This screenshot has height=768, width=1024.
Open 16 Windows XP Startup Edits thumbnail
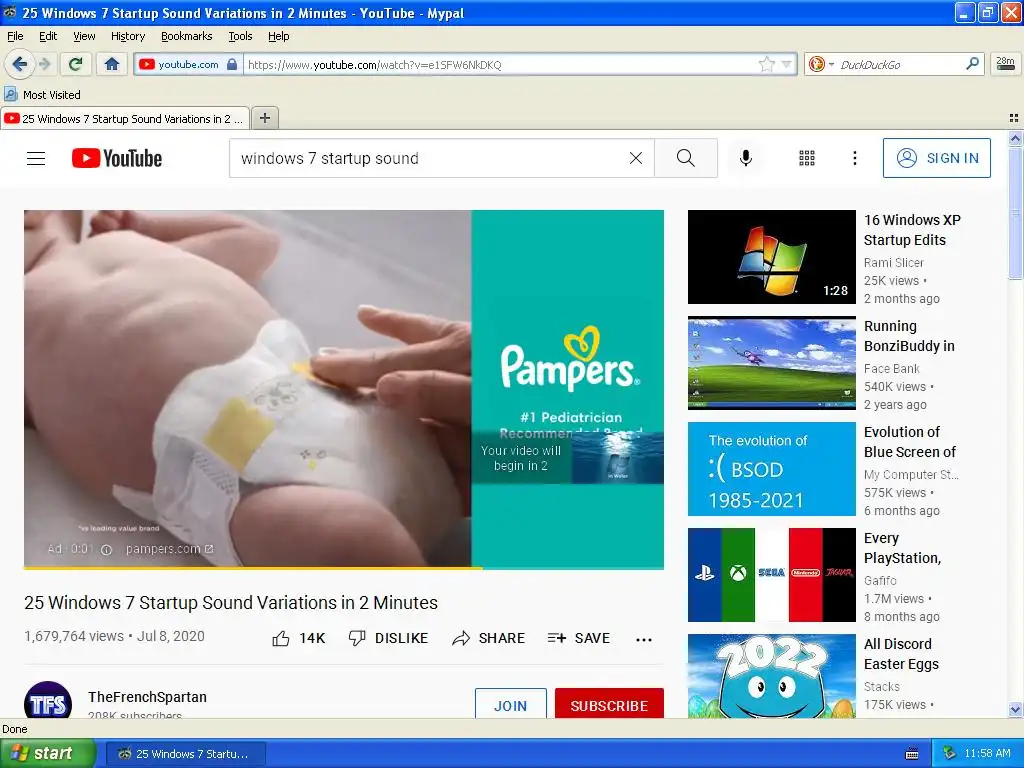point(771,257)
